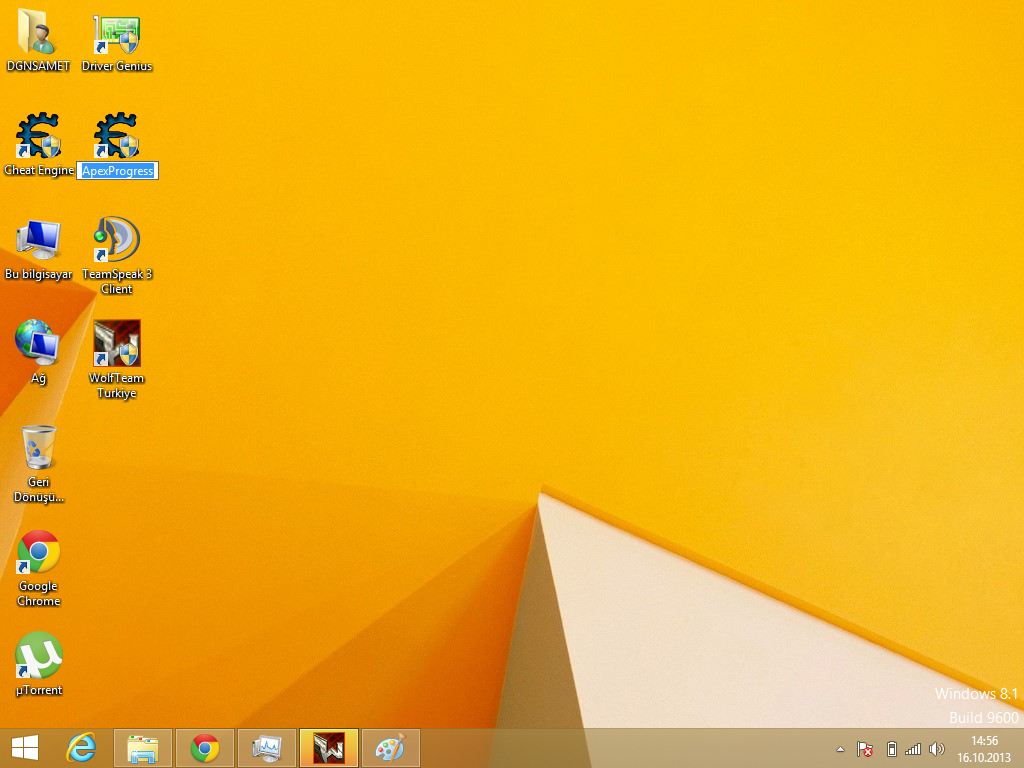Click the Bu bilgisayar label text

click(39, 274)
